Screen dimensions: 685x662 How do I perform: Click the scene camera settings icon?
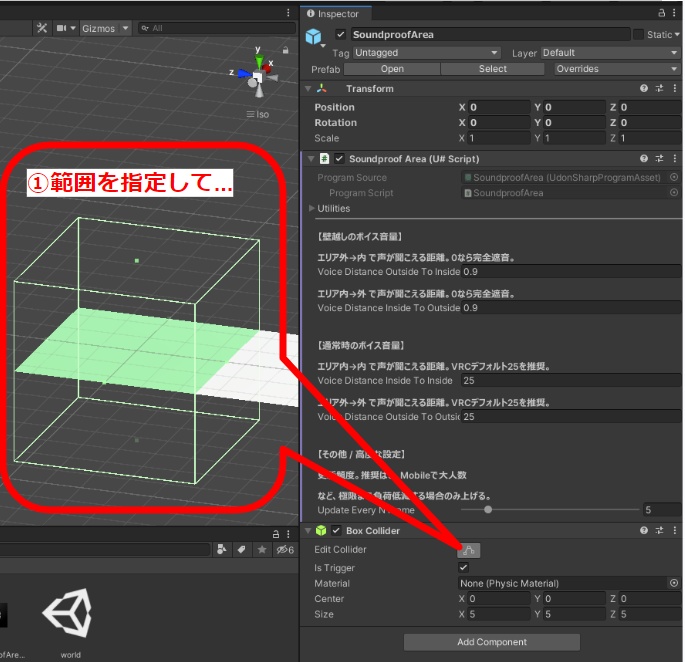pos(61,28)
